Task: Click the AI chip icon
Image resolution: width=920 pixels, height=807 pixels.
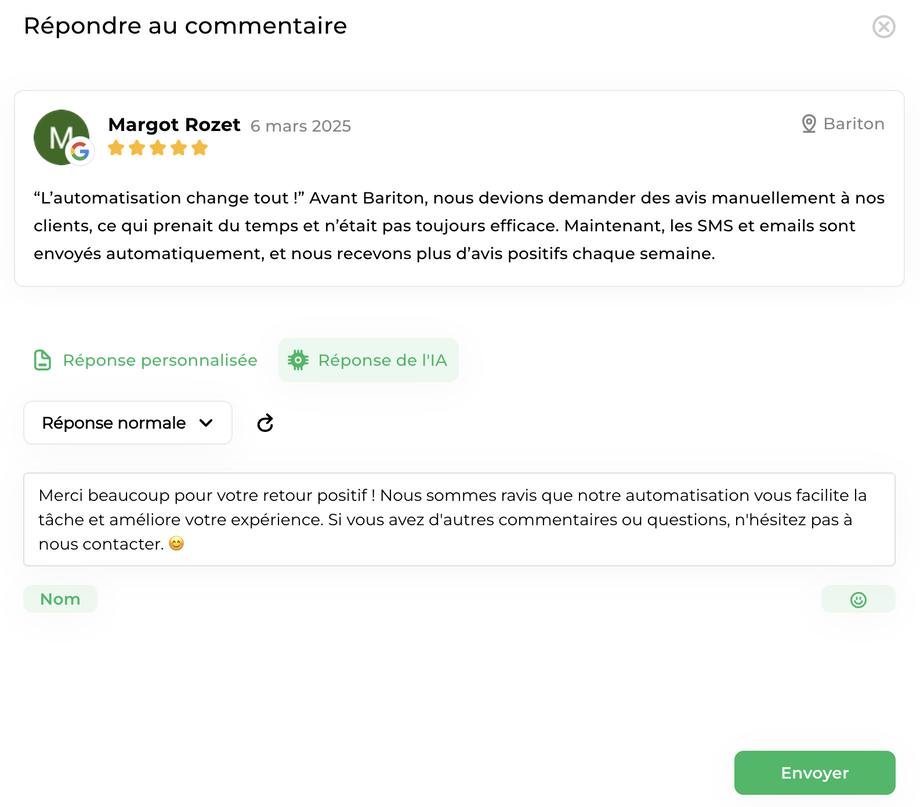Action: tap(298, 360)
